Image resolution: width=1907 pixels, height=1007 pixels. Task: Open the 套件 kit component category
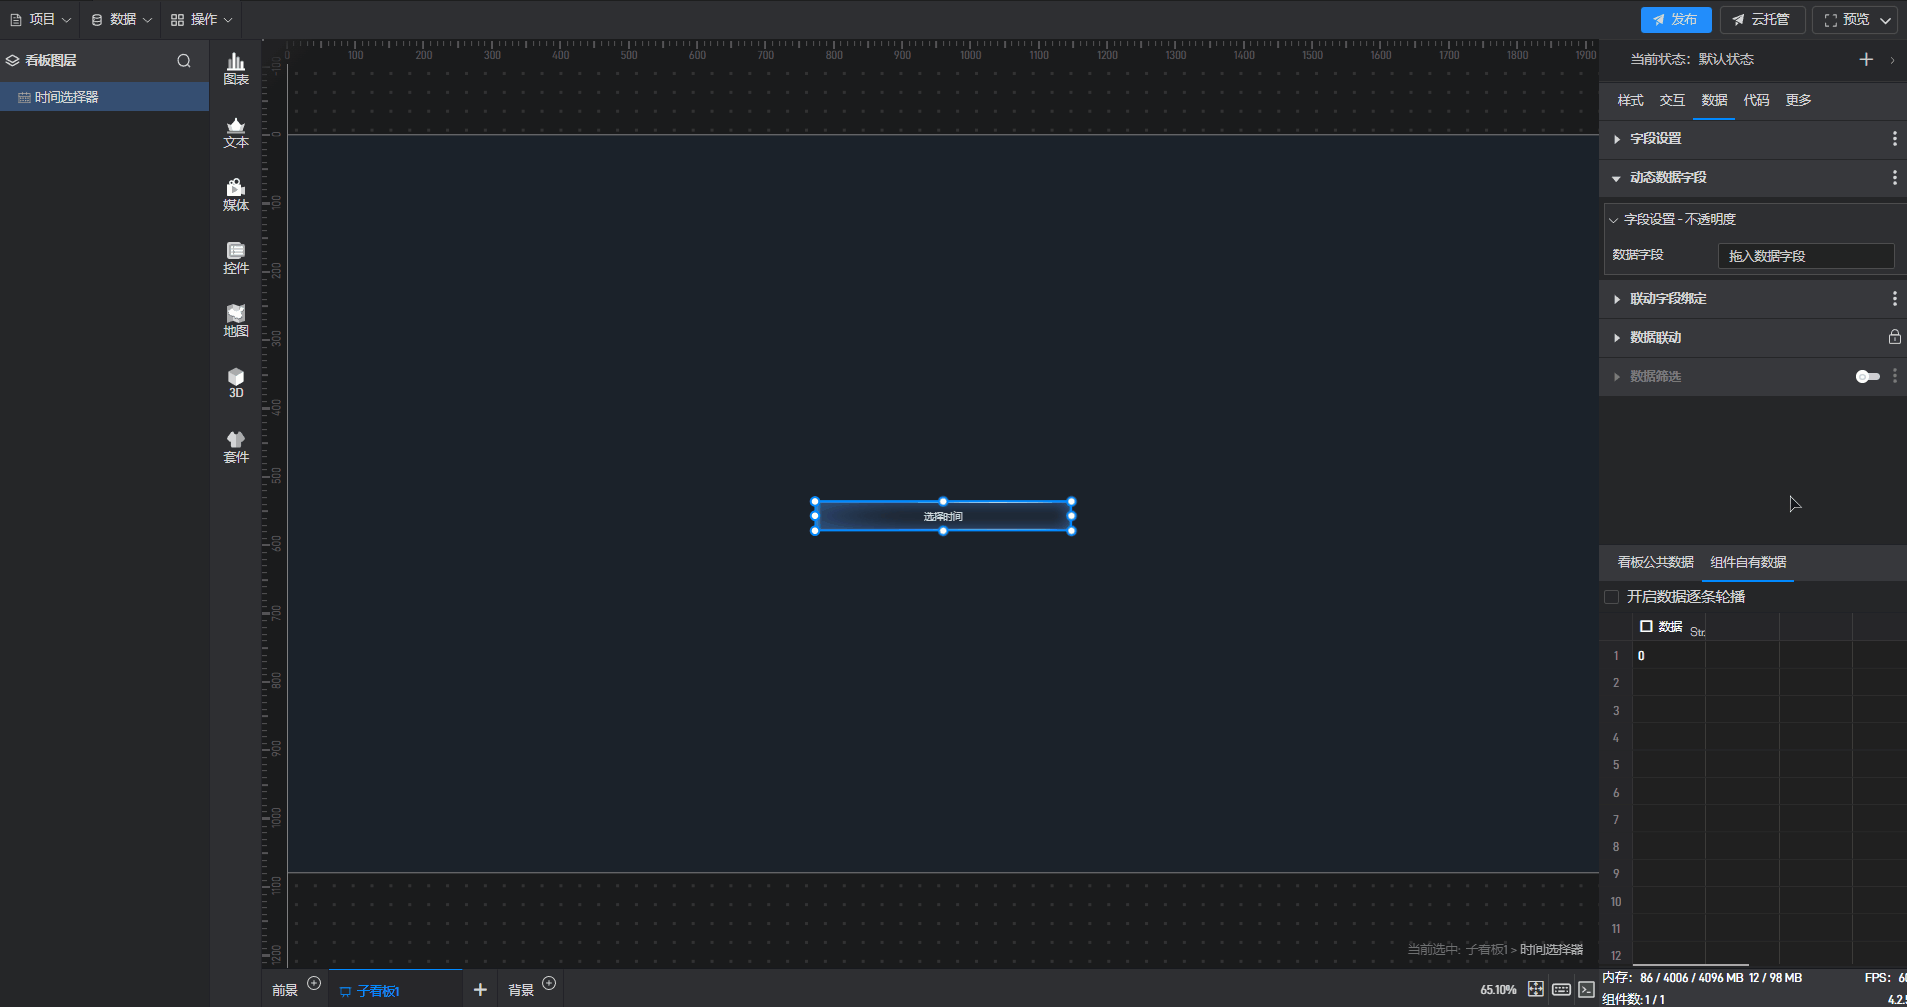coord(236,448)
